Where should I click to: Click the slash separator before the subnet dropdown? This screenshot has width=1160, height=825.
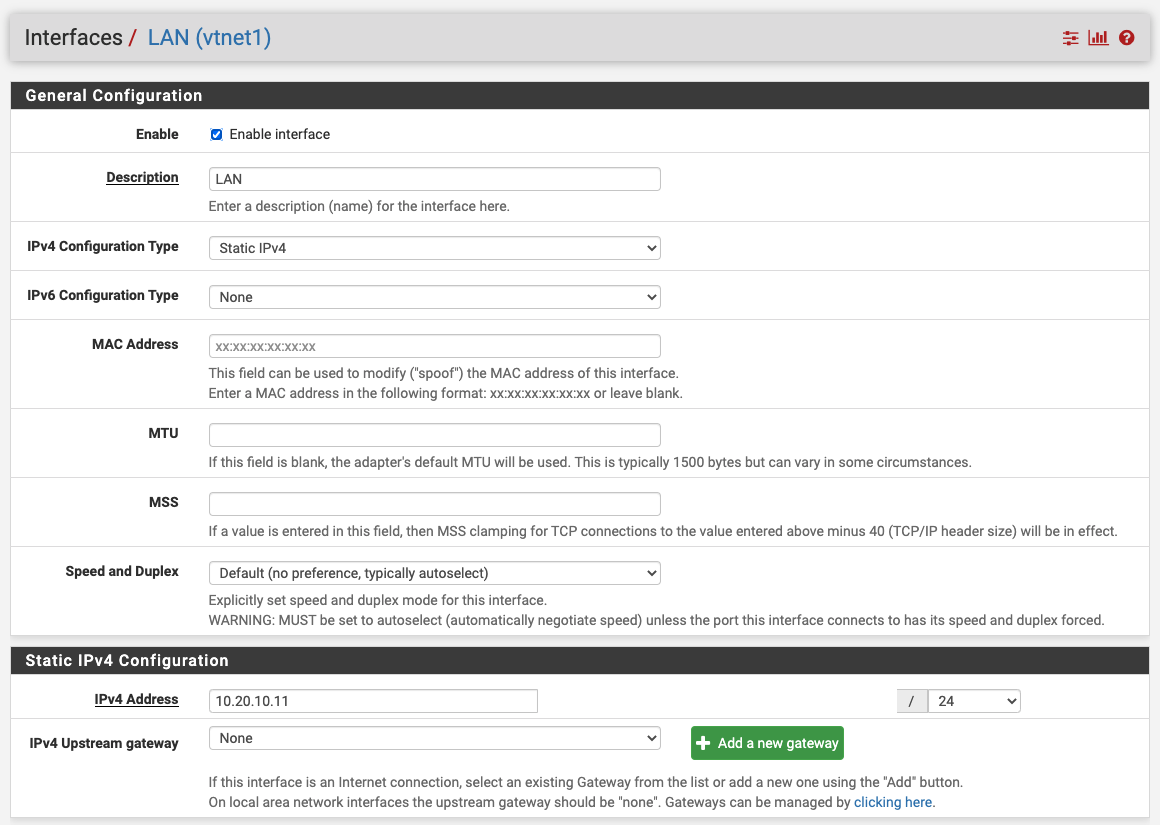pos(911,701)
